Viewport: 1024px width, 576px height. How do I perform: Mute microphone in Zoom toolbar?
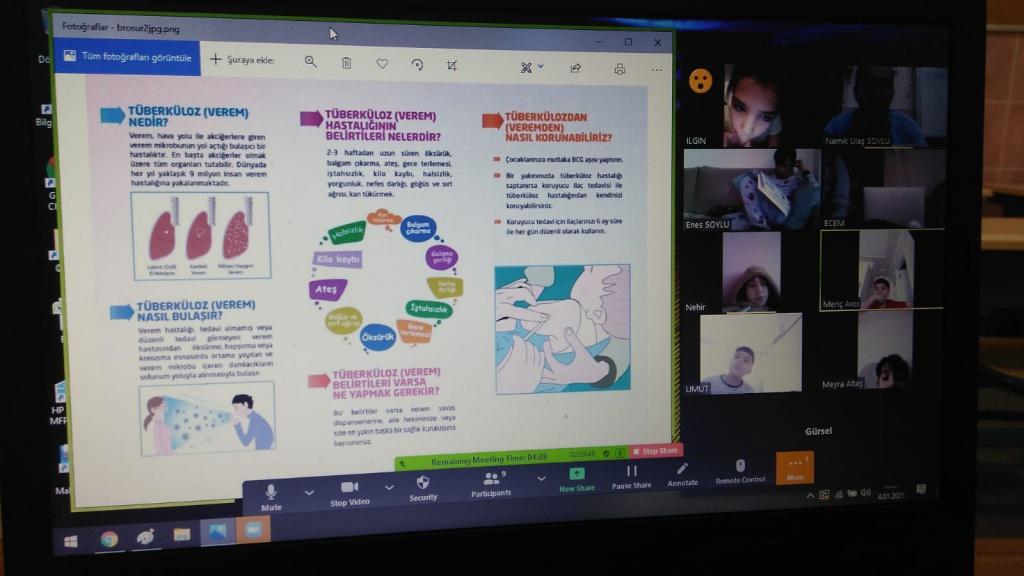pos(271,498)
